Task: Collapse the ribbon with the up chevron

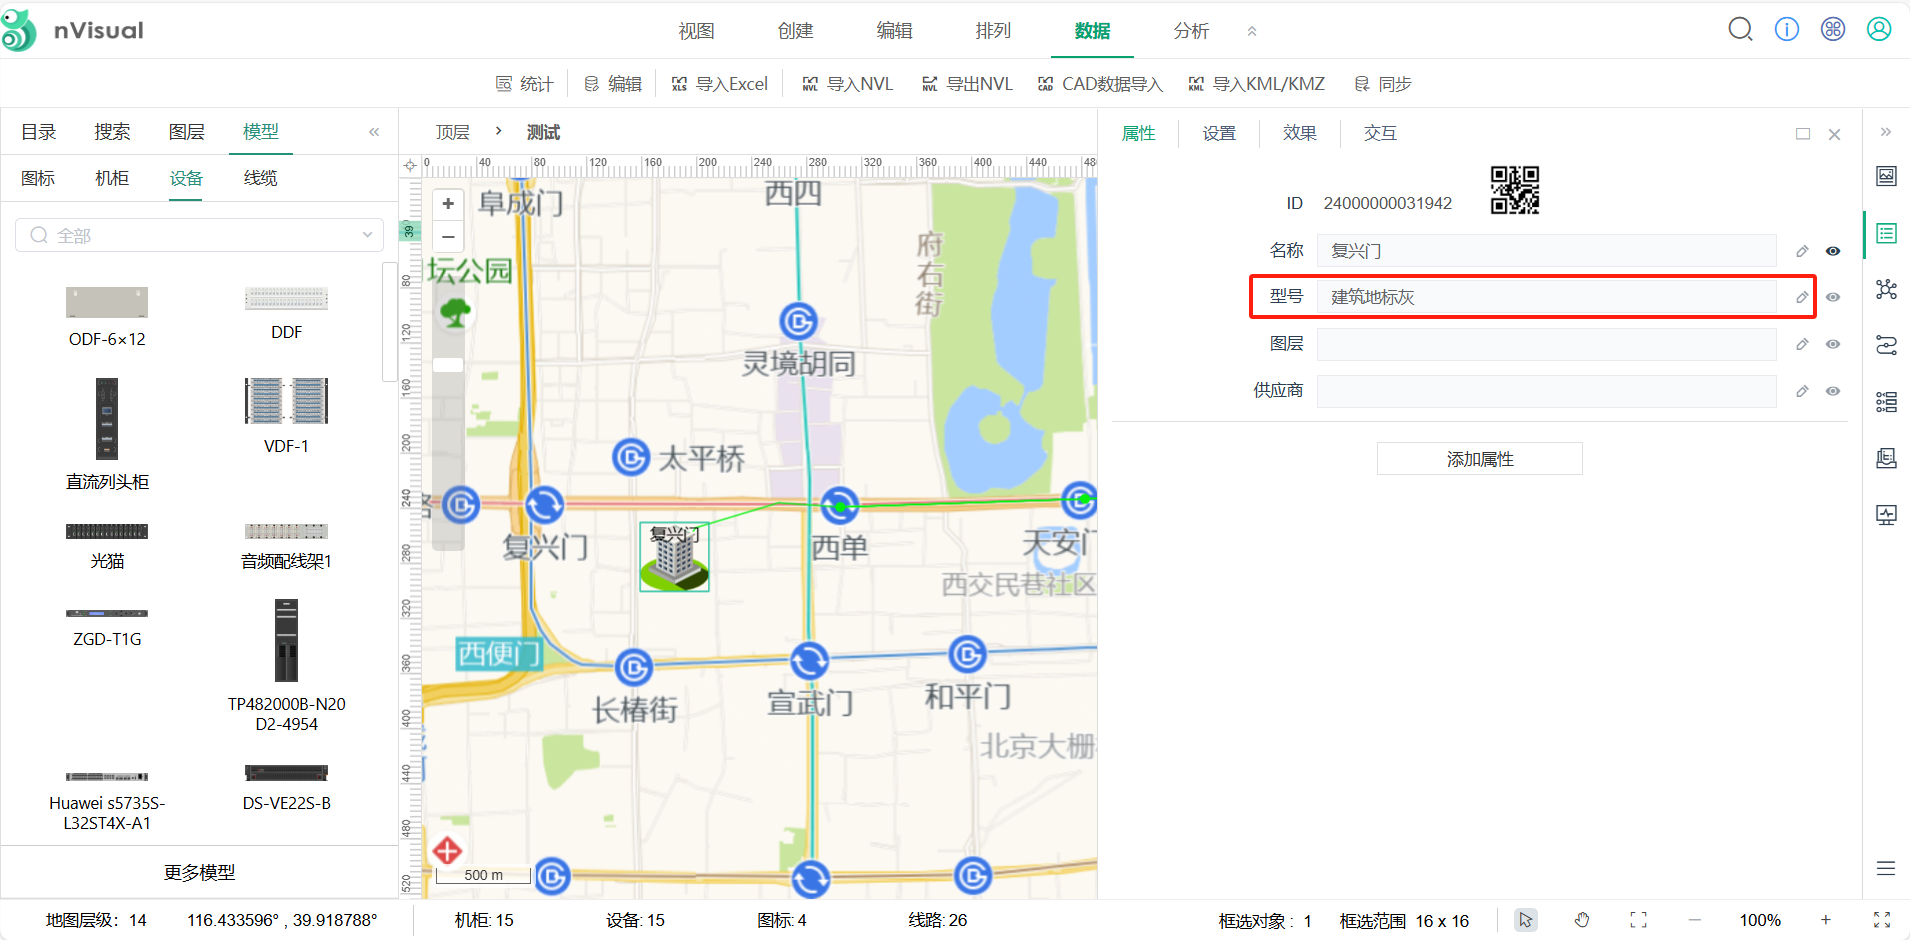Action: pos(1252,31)
